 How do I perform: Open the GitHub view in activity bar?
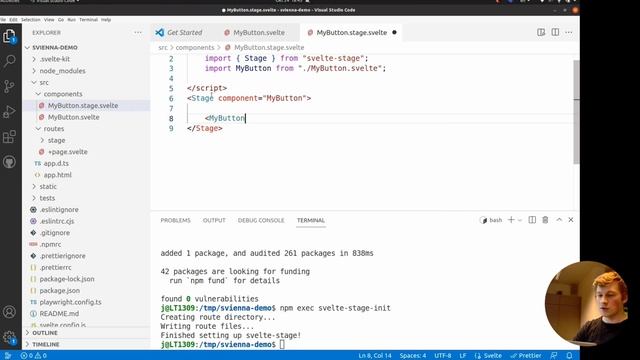point(9,162)
